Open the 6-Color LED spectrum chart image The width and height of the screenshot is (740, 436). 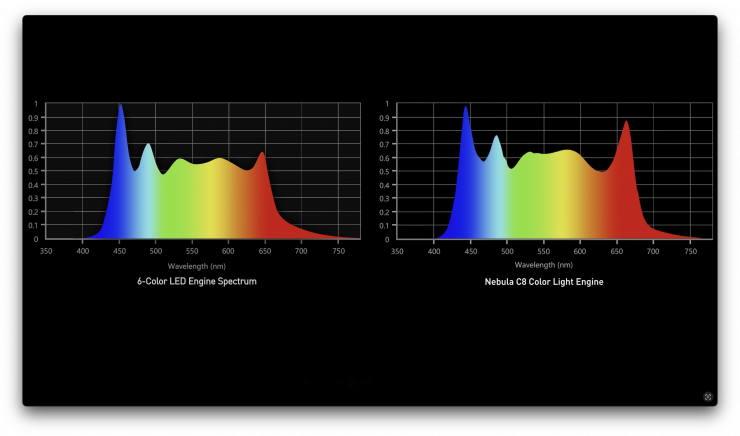pos(203,171)
